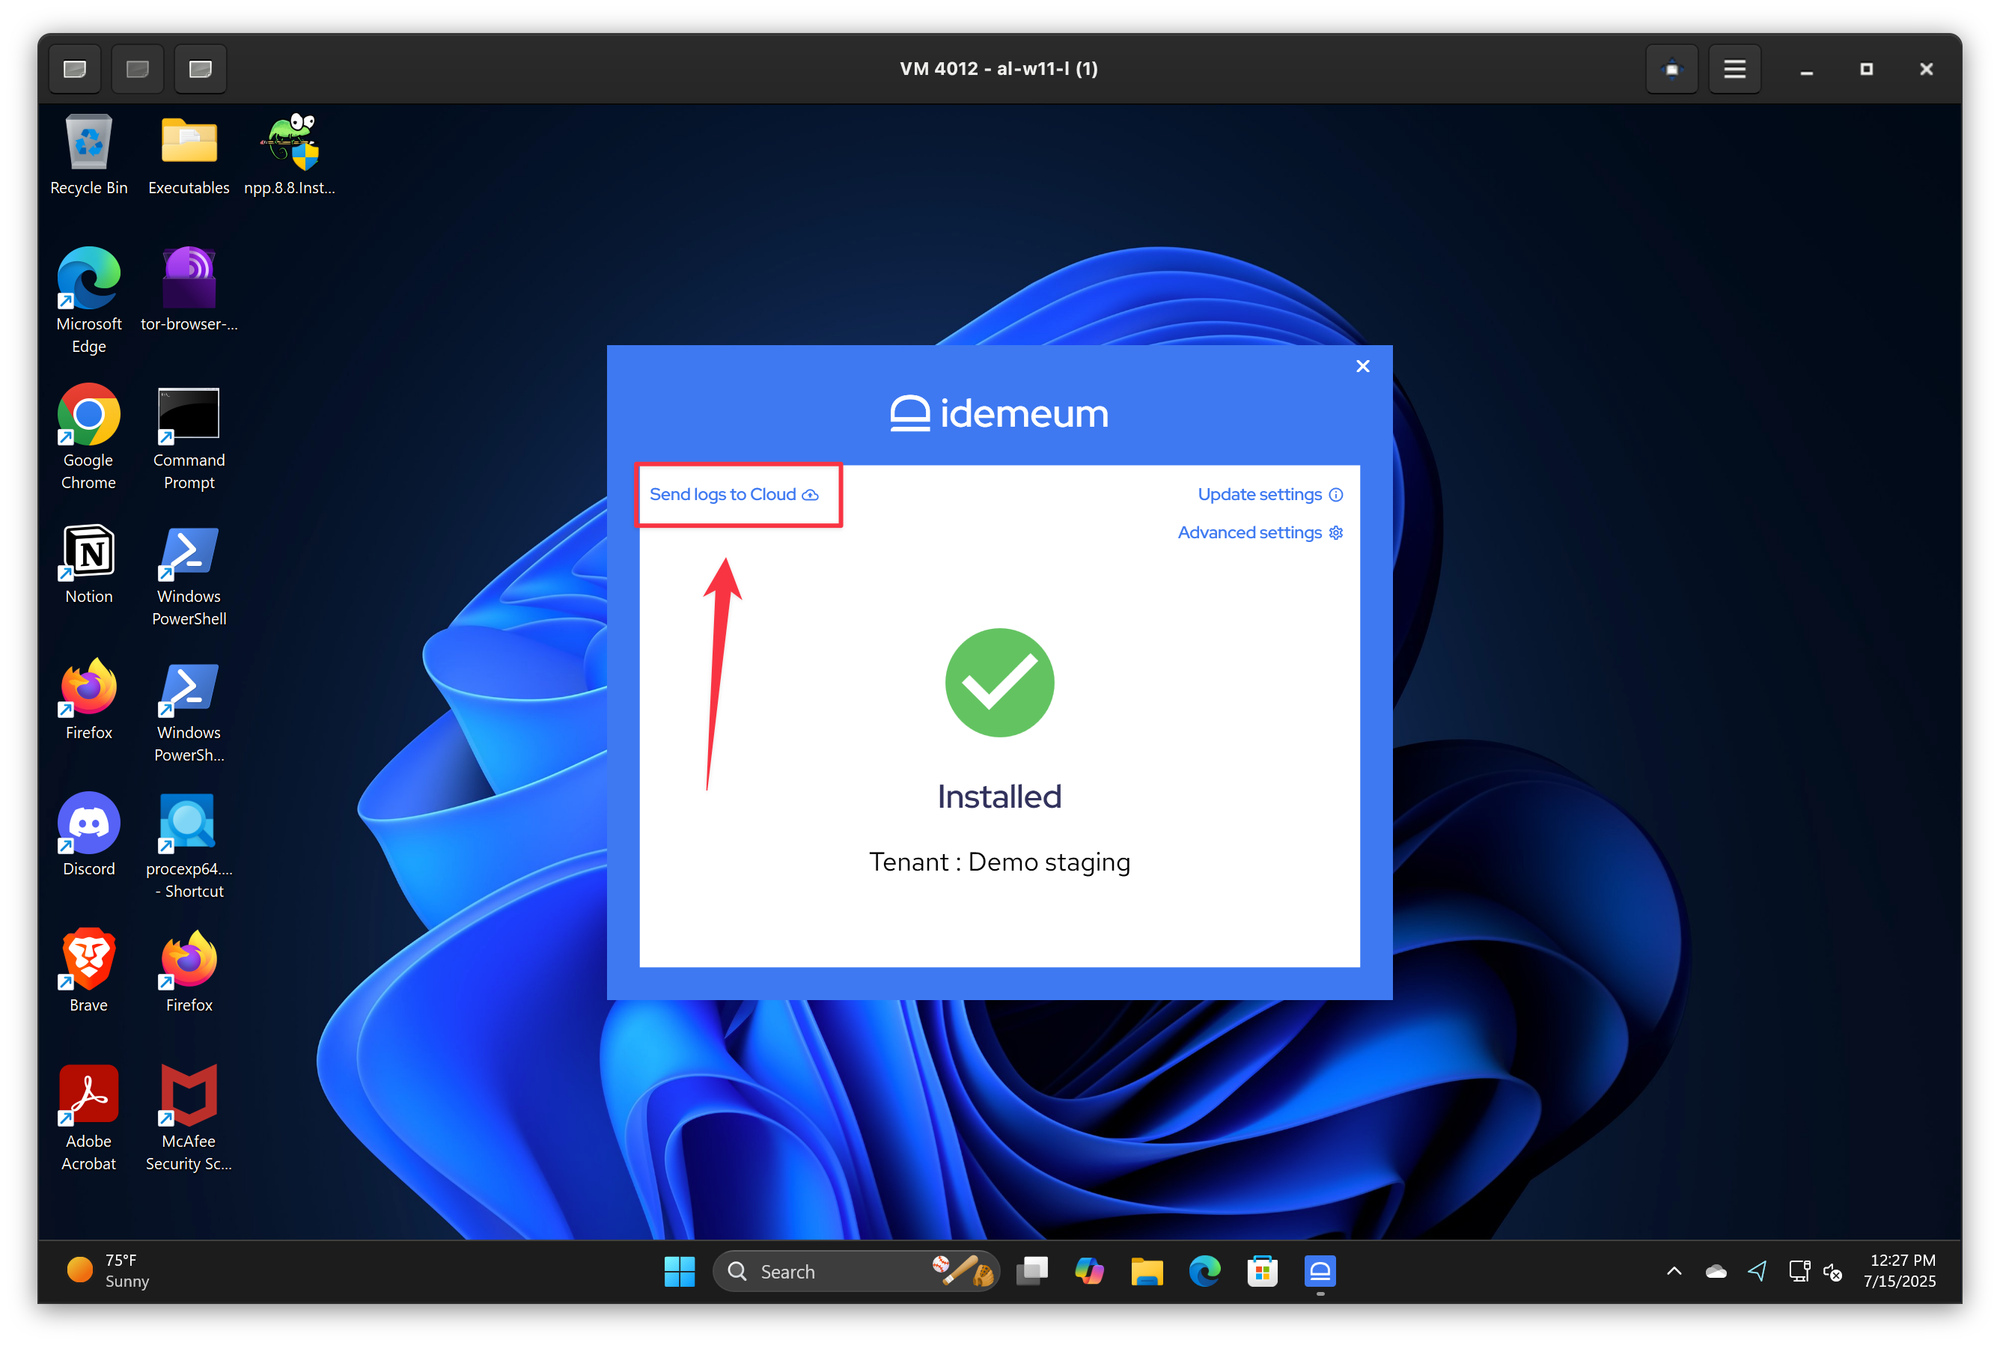Click the taskbar Search box
Screen dimensions: 2000x1346
pos(856,1271)
